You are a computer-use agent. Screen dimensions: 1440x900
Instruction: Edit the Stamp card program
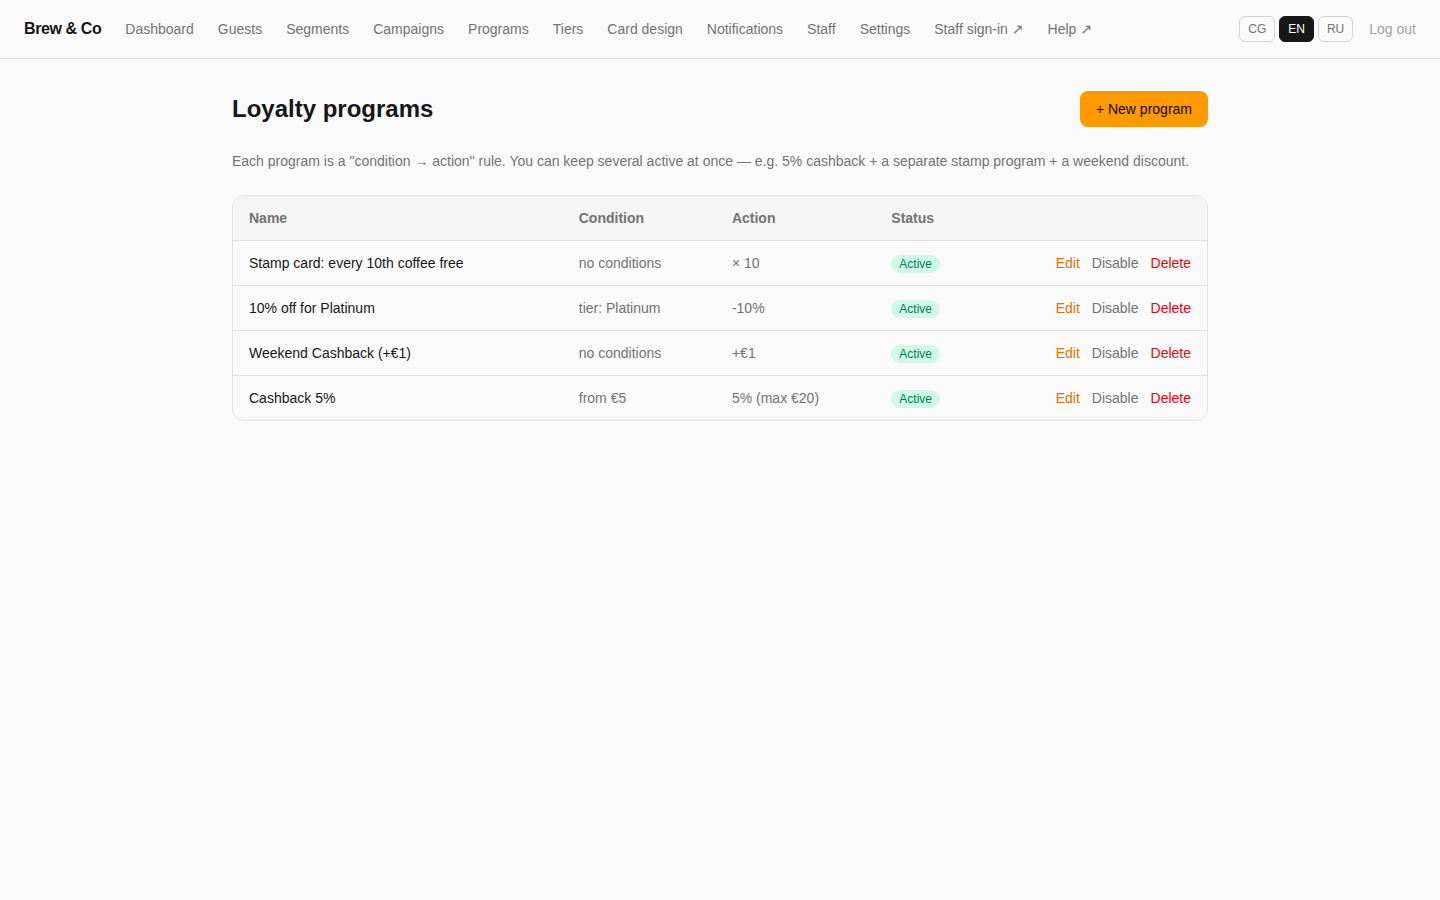1067,263
